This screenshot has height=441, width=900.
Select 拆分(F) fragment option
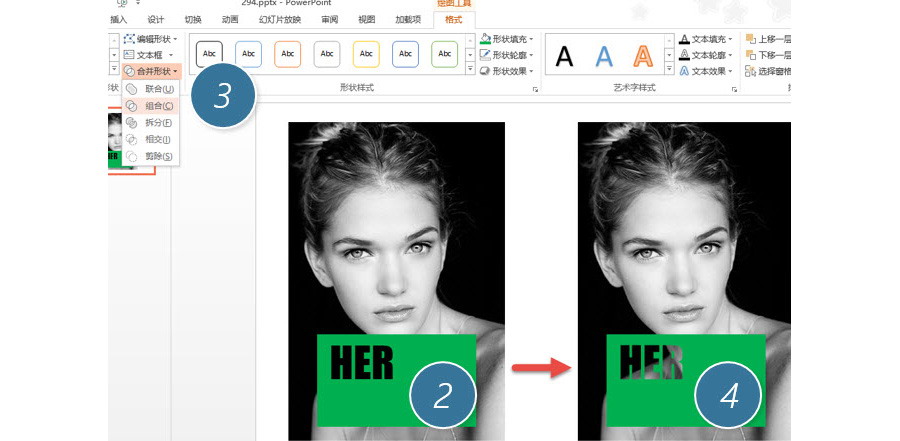[151, 122]
